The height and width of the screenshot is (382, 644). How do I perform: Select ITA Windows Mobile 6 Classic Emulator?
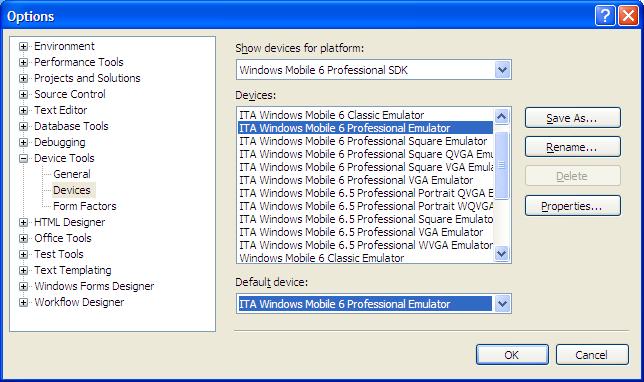point(366,115)
